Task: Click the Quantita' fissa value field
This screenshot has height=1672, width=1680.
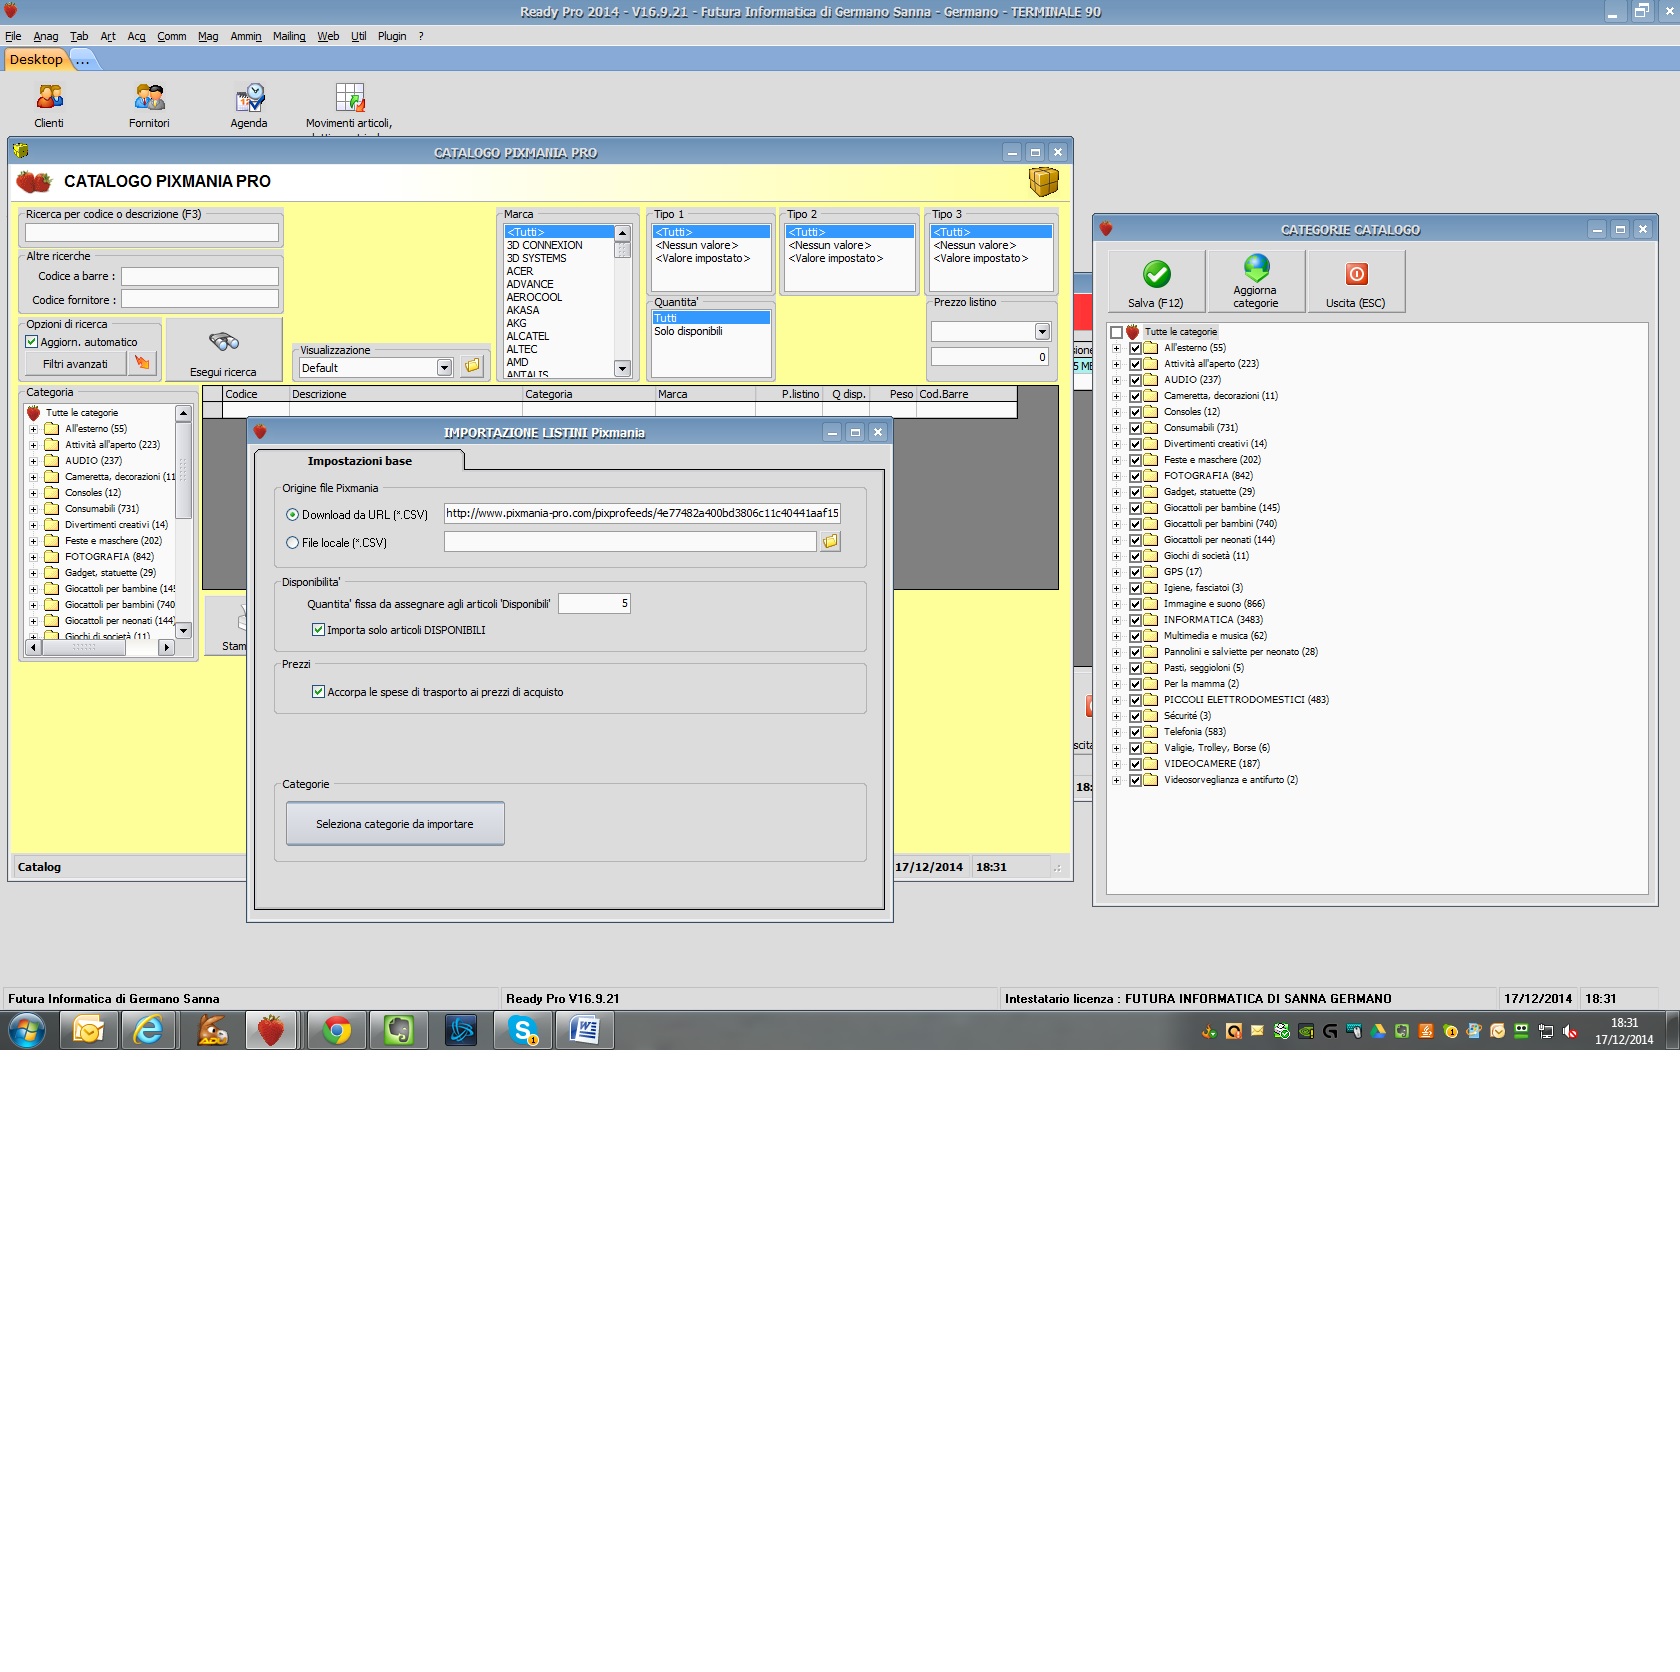Action: coord(594,603)
